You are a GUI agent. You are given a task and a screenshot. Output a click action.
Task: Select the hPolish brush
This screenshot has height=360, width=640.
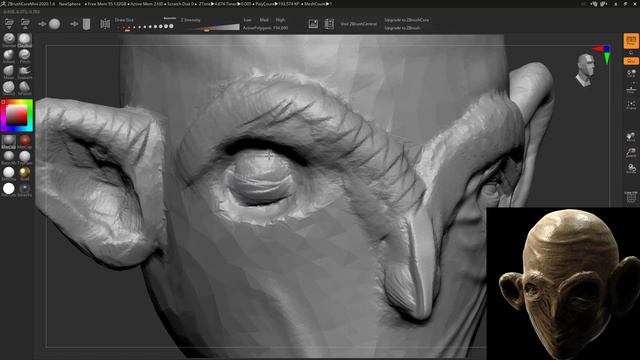coord(24,87)
